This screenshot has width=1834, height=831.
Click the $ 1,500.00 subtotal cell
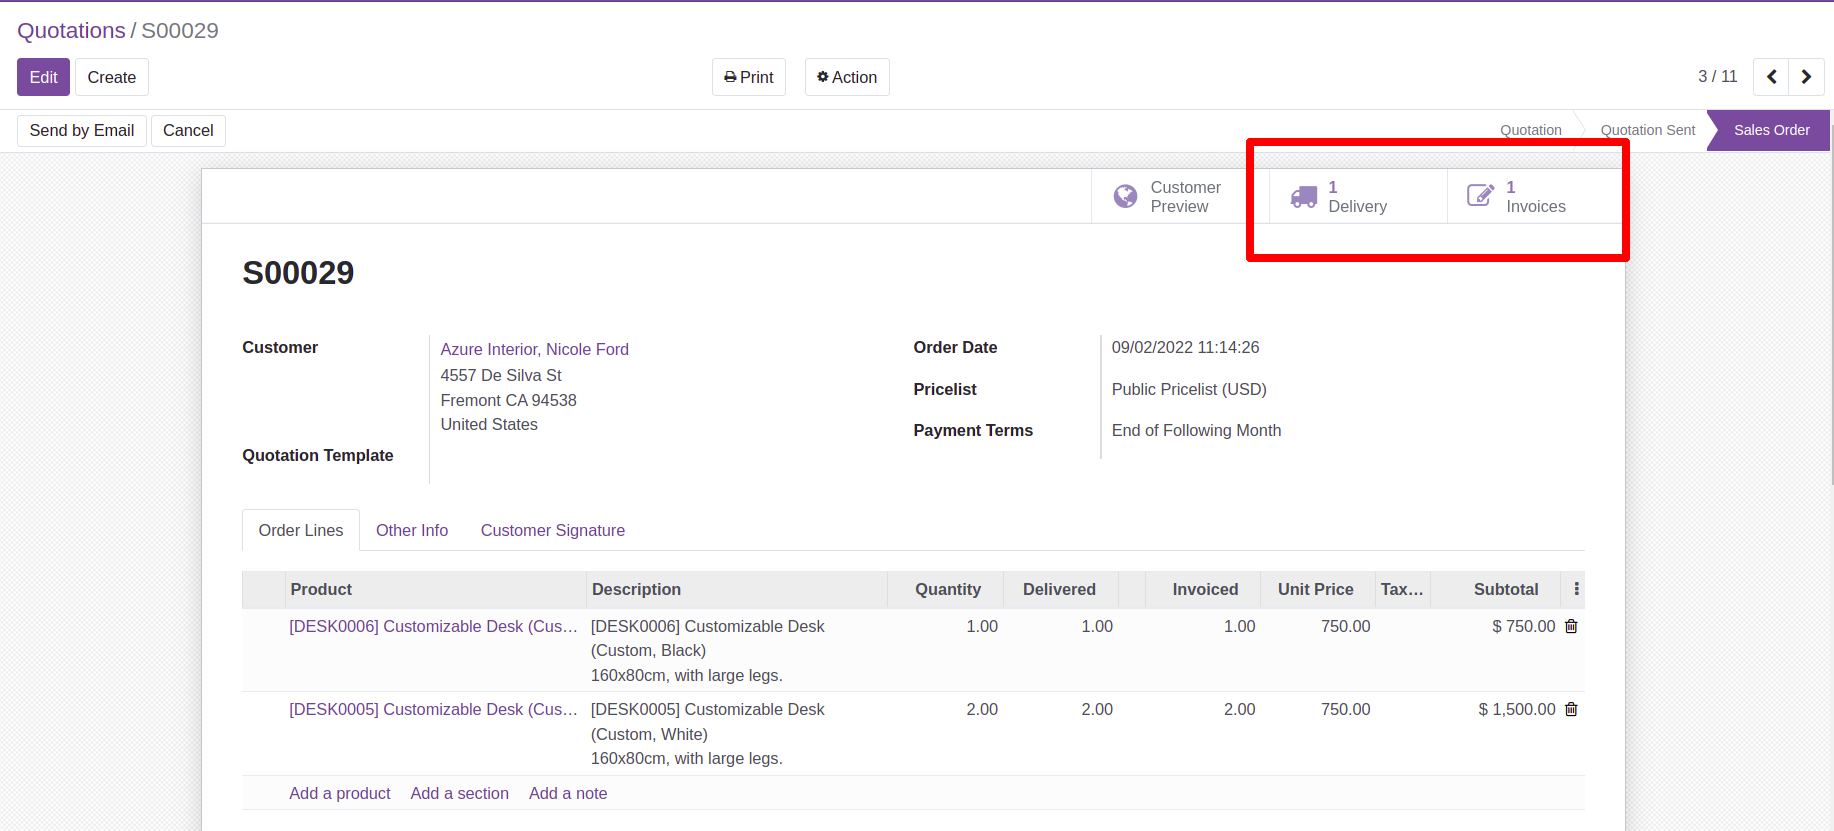(x=1516, y=709)
